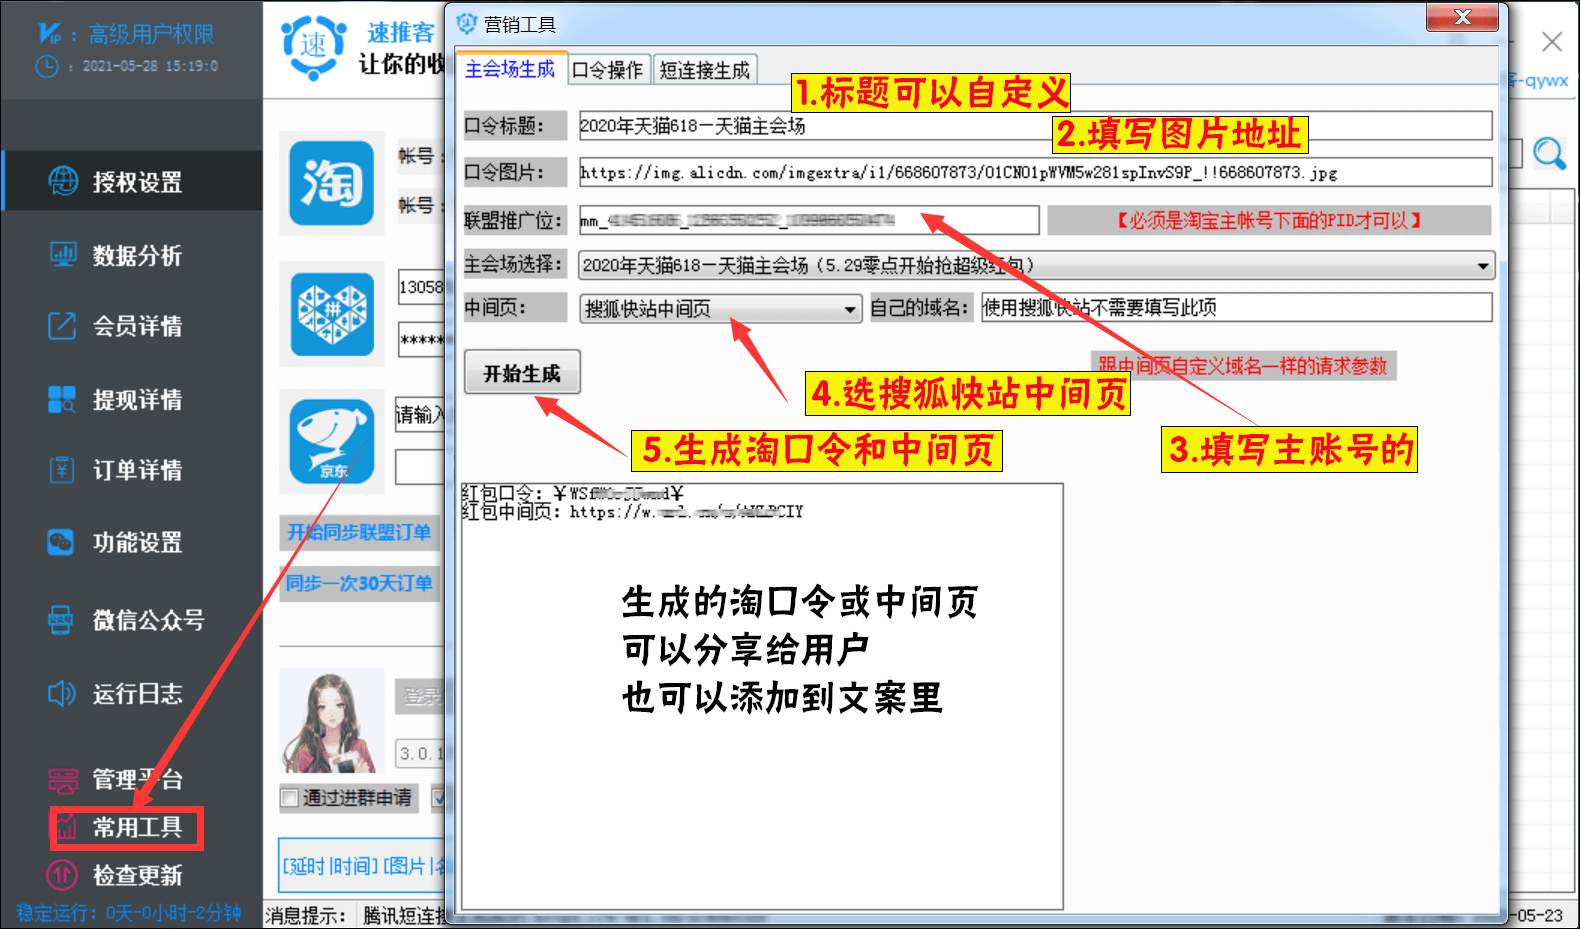Click 必须是淘宝主帐号下面的PID才可以 notice
Viewport: 1580px width, 929px height.
tap(1269, 220)
